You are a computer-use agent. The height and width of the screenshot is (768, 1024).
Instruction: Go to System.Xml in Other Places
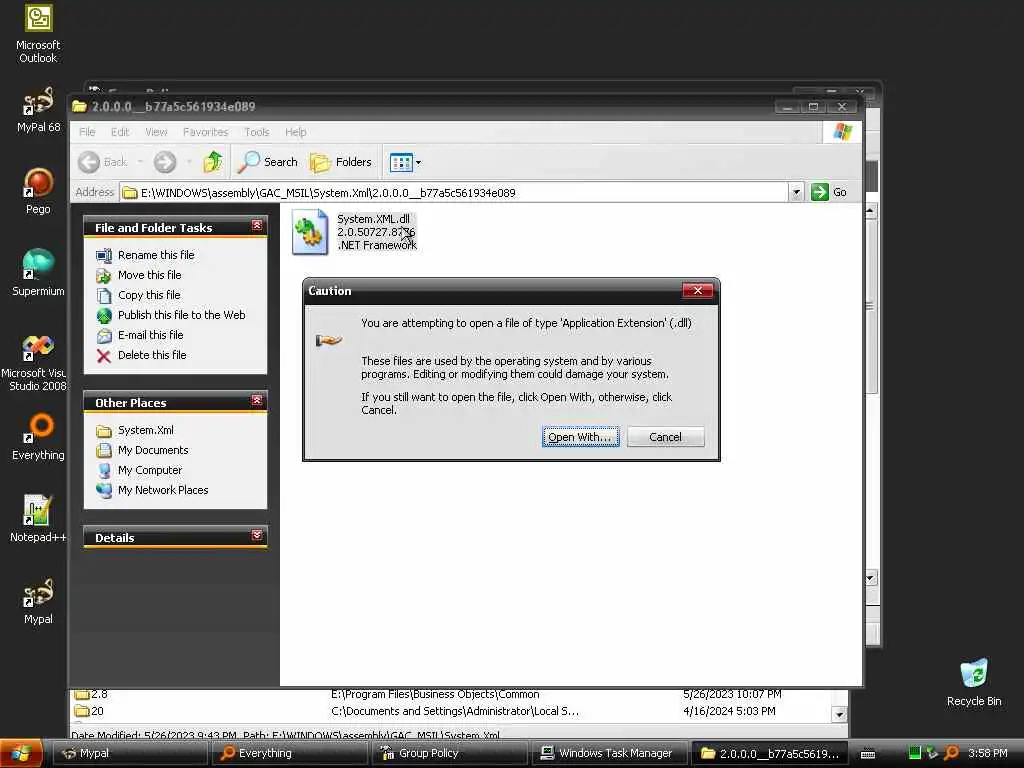pyautogui.click(x=146, y=430)
